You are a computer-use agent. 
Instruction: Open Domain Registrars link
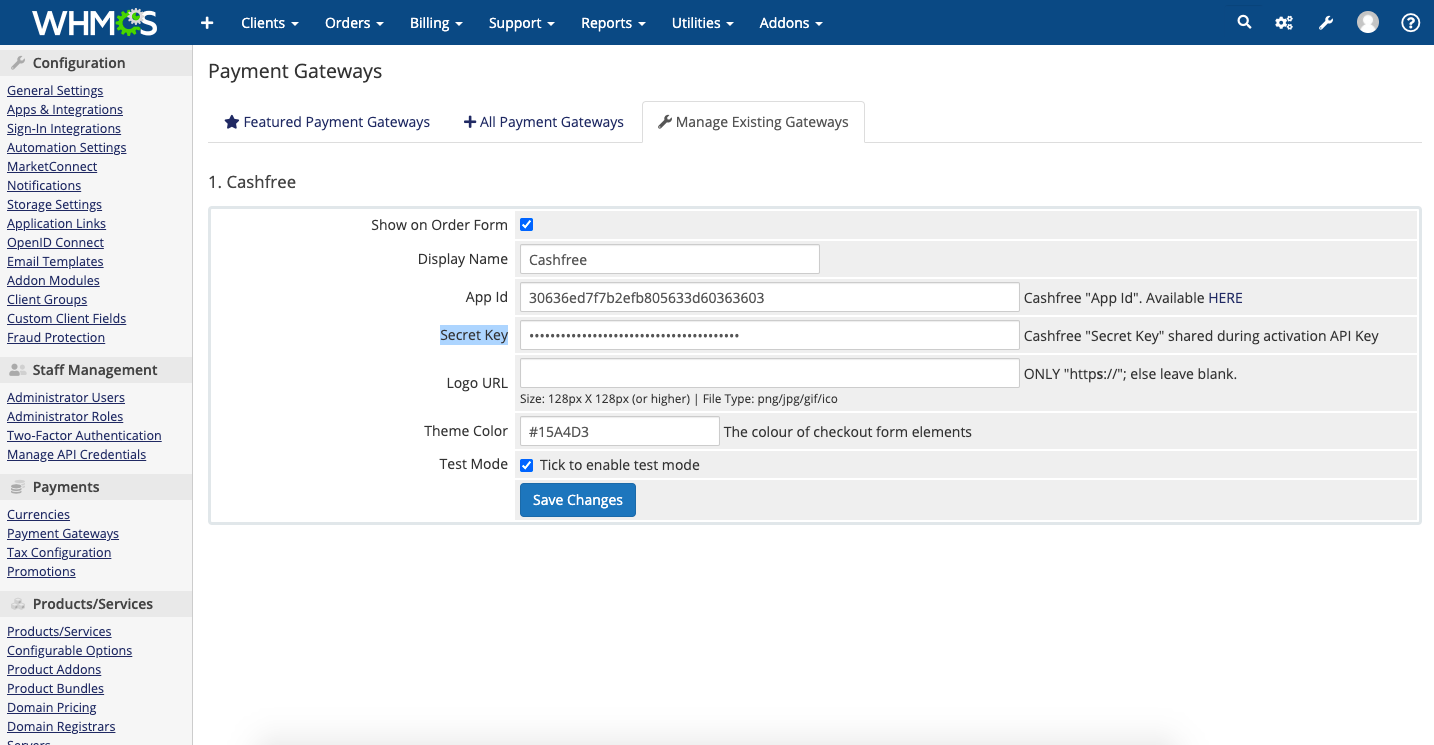click(61, 727)
